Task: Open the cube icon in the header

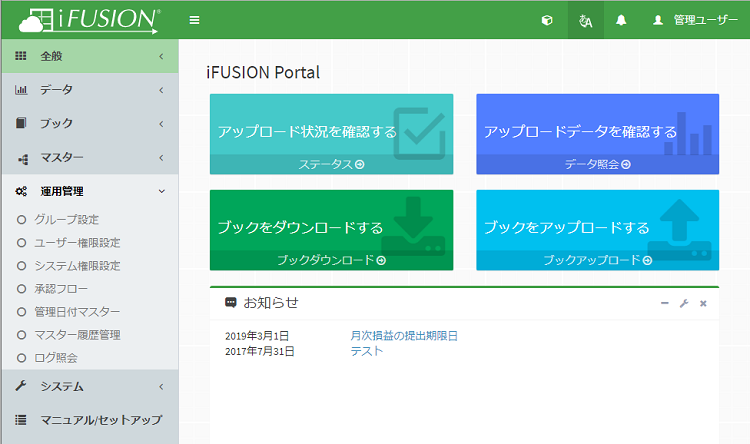Action: coord(547,20)
